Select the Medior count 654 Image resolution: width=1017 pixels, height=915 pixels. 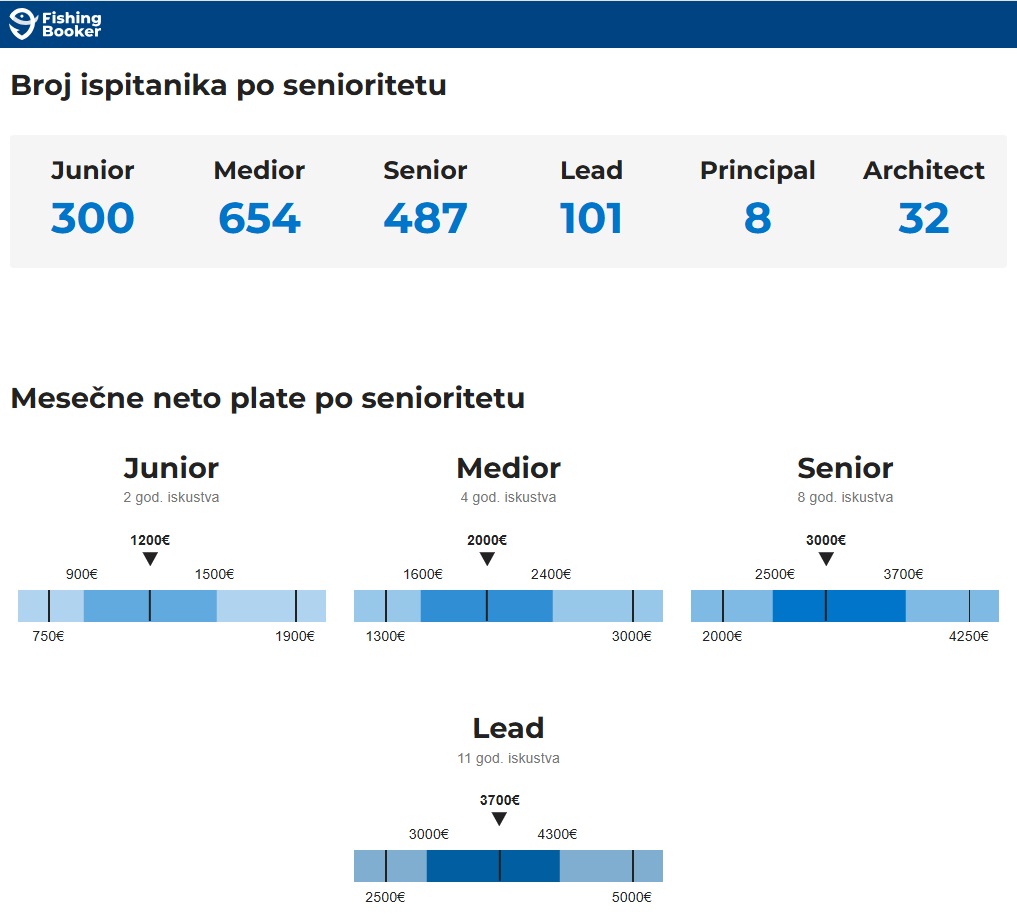click(259, 219)
